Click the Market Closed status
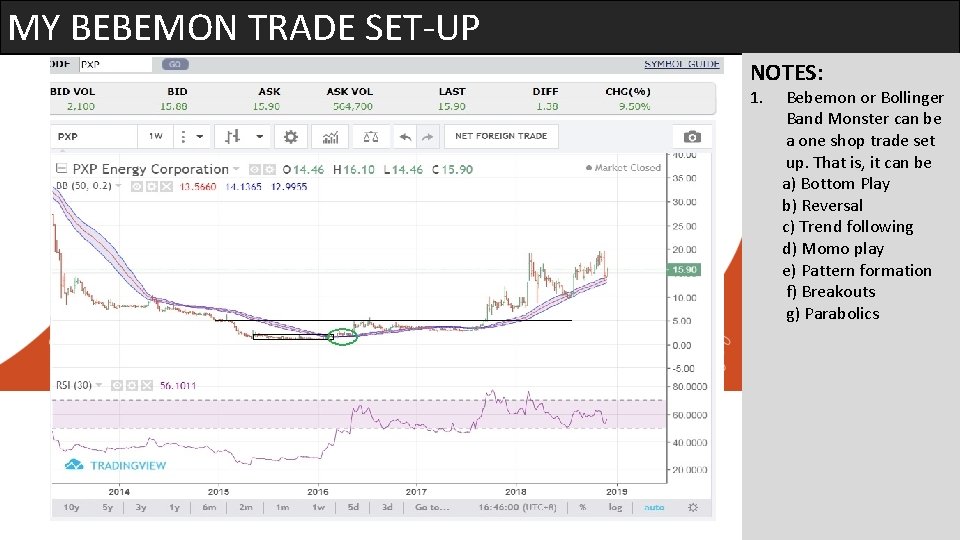Viewport: 960px width, 540px height. 623,167
